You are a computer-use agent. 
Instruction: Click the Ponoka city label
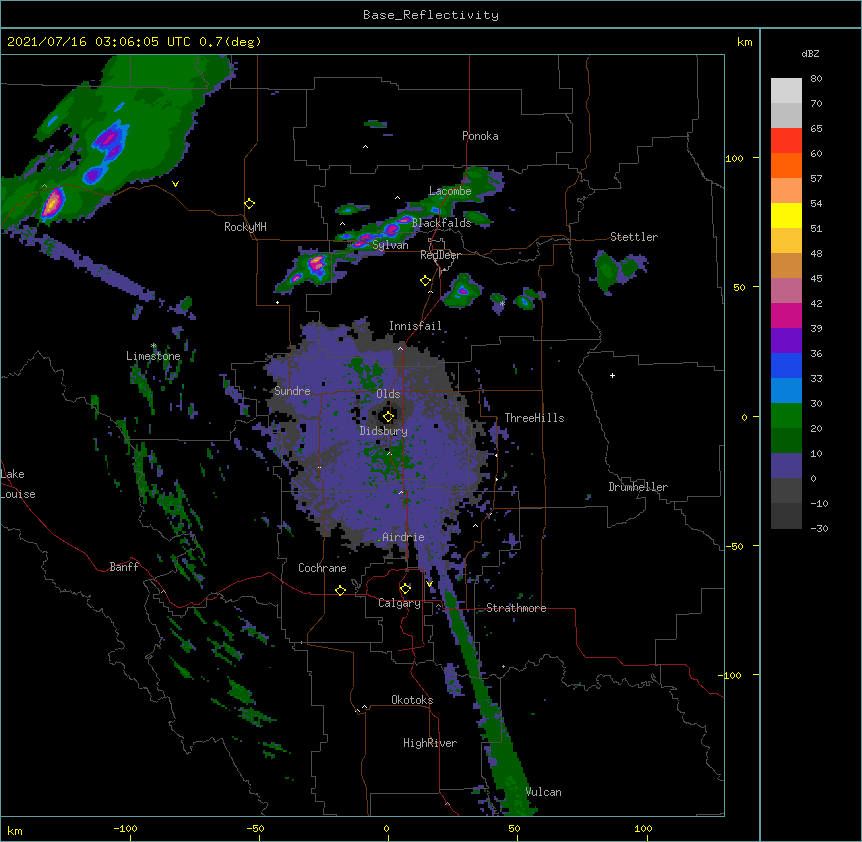tap(480, 136)
